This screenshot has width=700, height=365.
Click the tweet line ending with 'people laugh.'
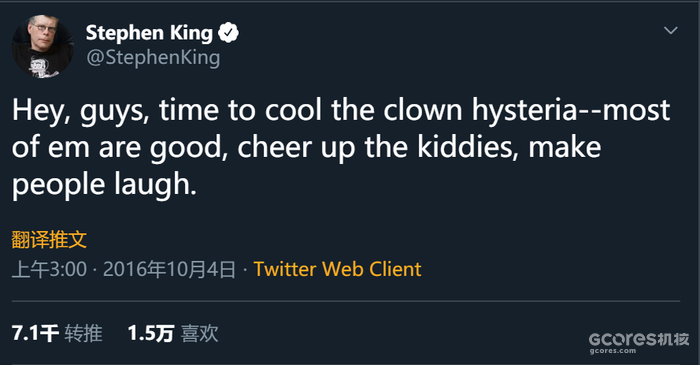[x=104, y=185]
